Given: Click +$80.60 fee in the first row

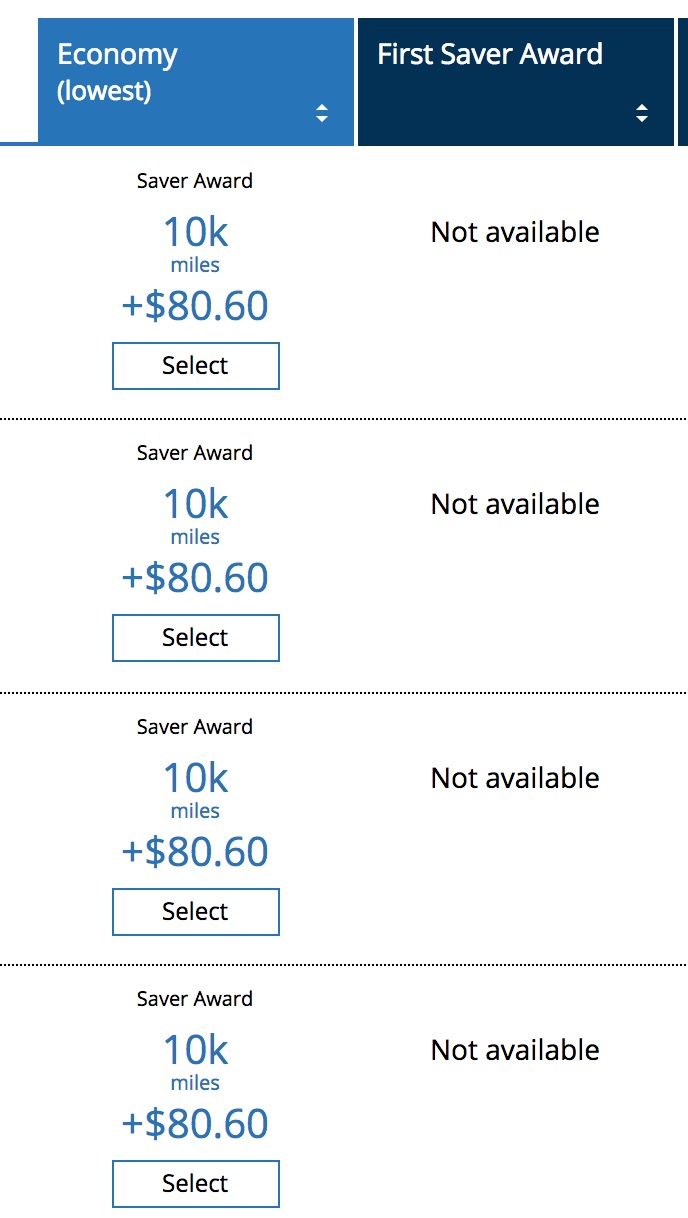Looking at the screenshot, I should coord(195,306).
